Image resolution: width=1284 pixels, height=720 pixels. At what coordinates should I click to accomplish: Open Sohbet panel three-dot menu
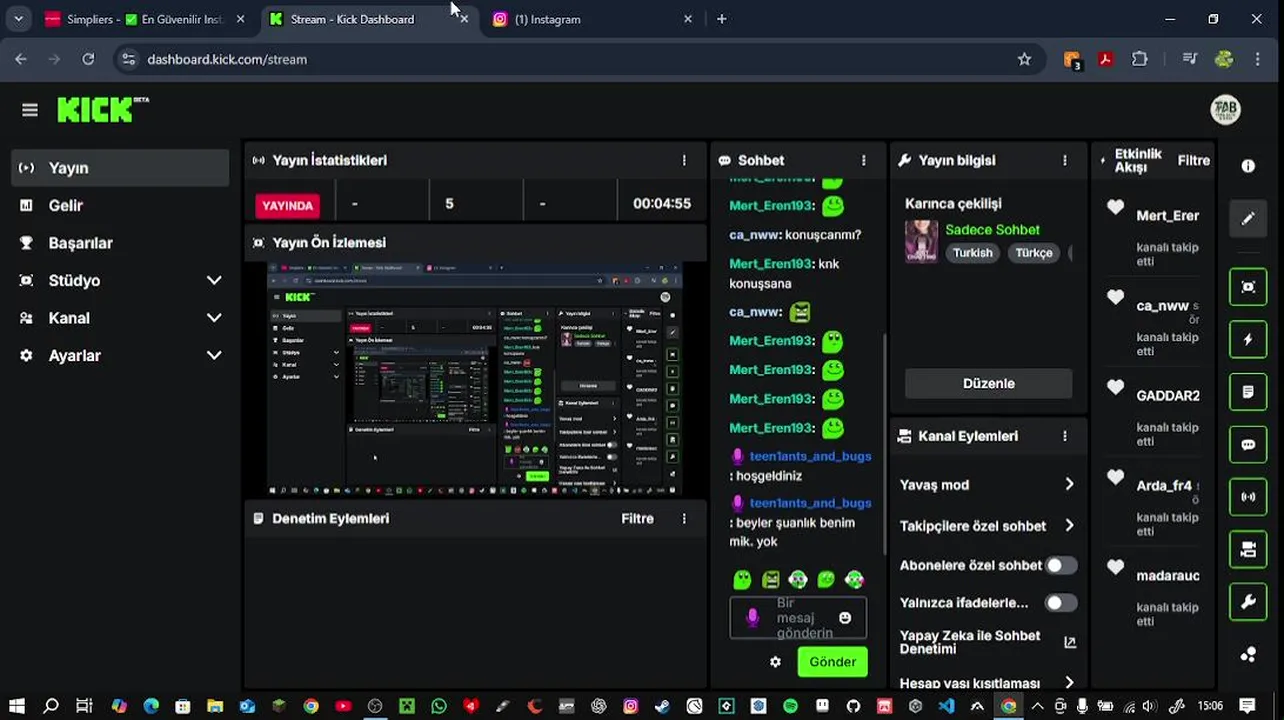pos(864,160)
